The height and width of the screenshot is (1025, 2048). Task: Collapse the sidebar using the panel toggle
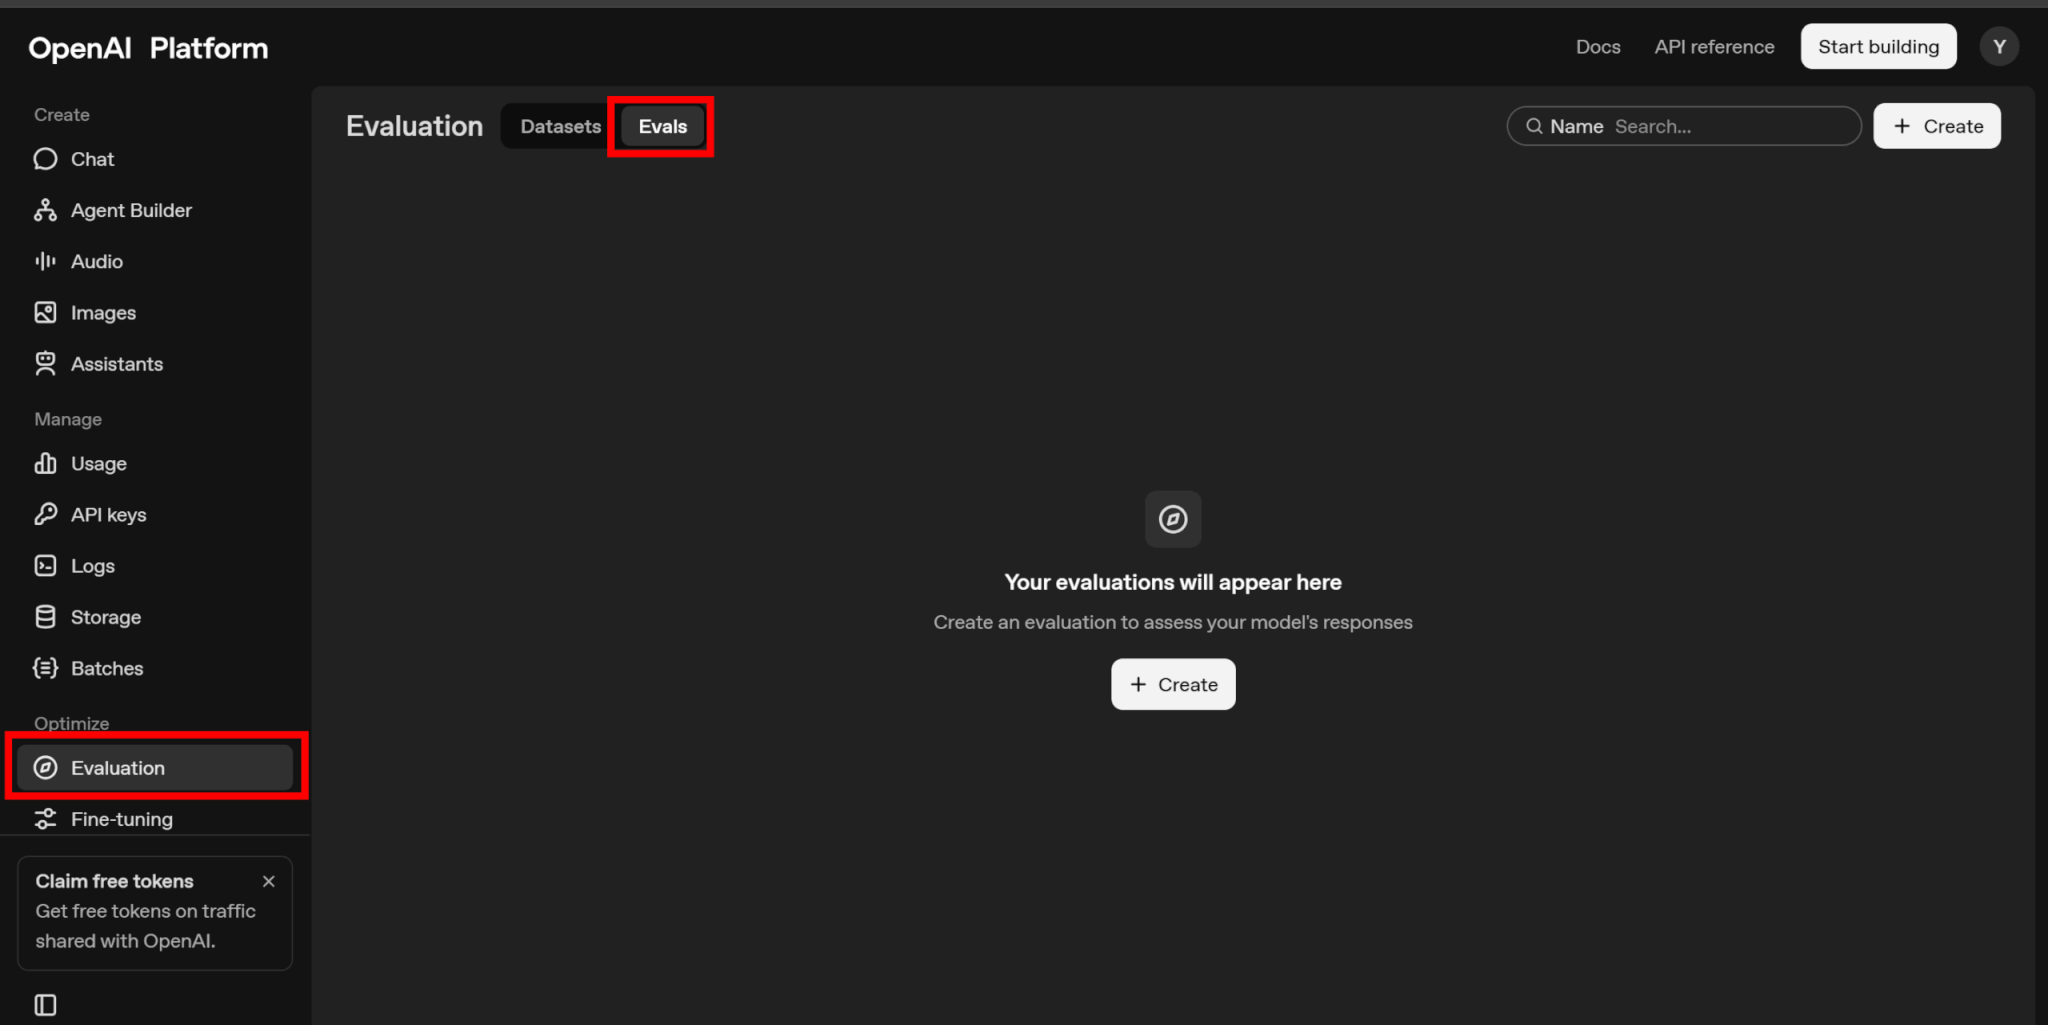point(45,1005)
